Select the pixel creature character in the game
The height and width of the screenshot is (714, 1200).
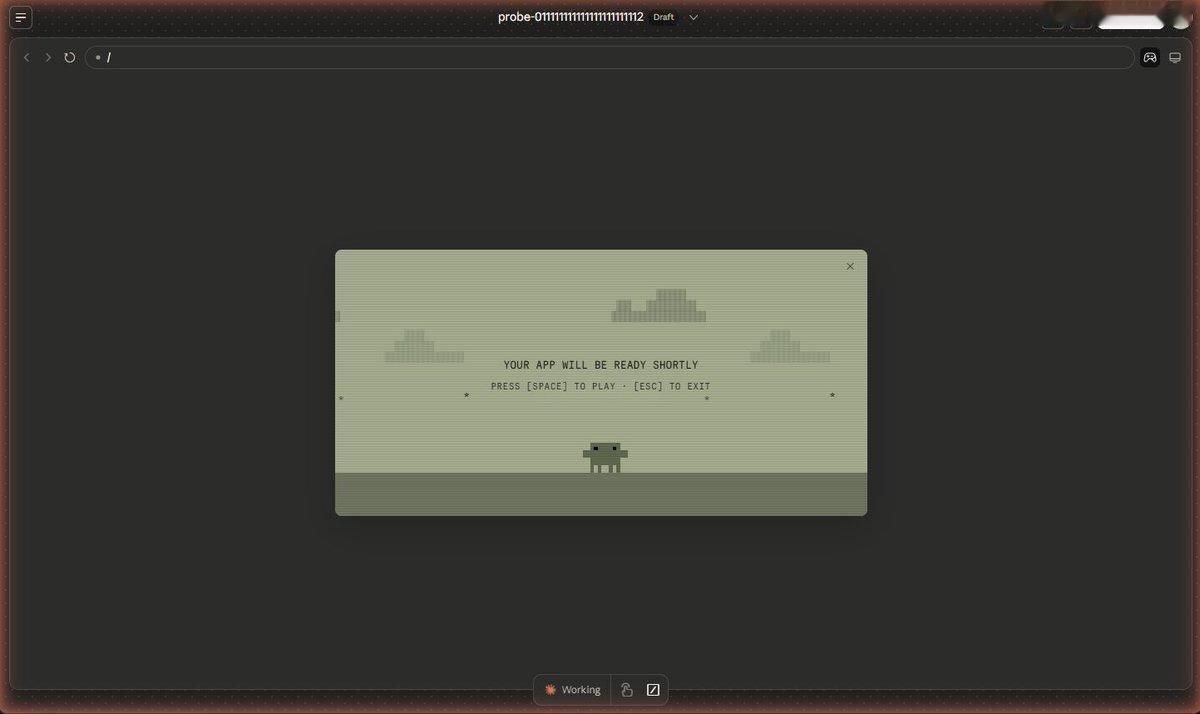pyautogui.click(x=605, y=457)
